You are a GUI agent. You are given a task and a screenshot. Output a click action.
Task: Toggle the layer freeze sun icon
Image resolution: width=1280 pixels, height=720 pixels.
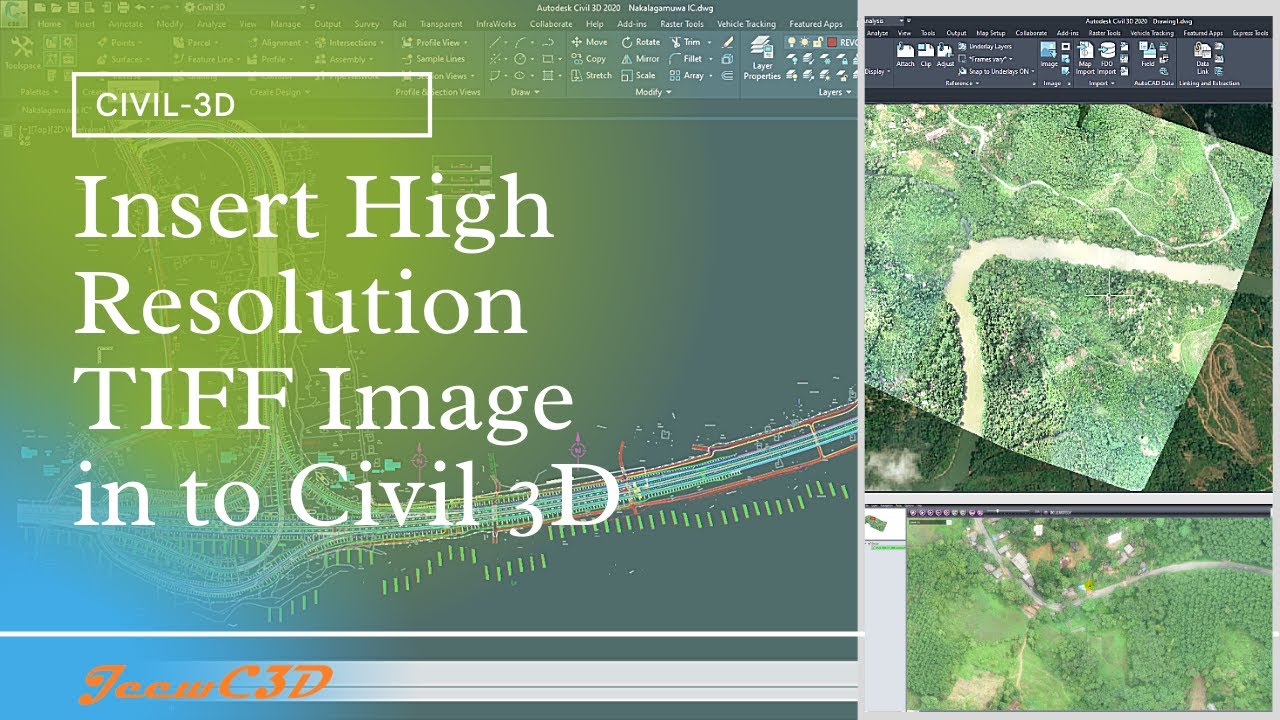(x=806, y=42)
